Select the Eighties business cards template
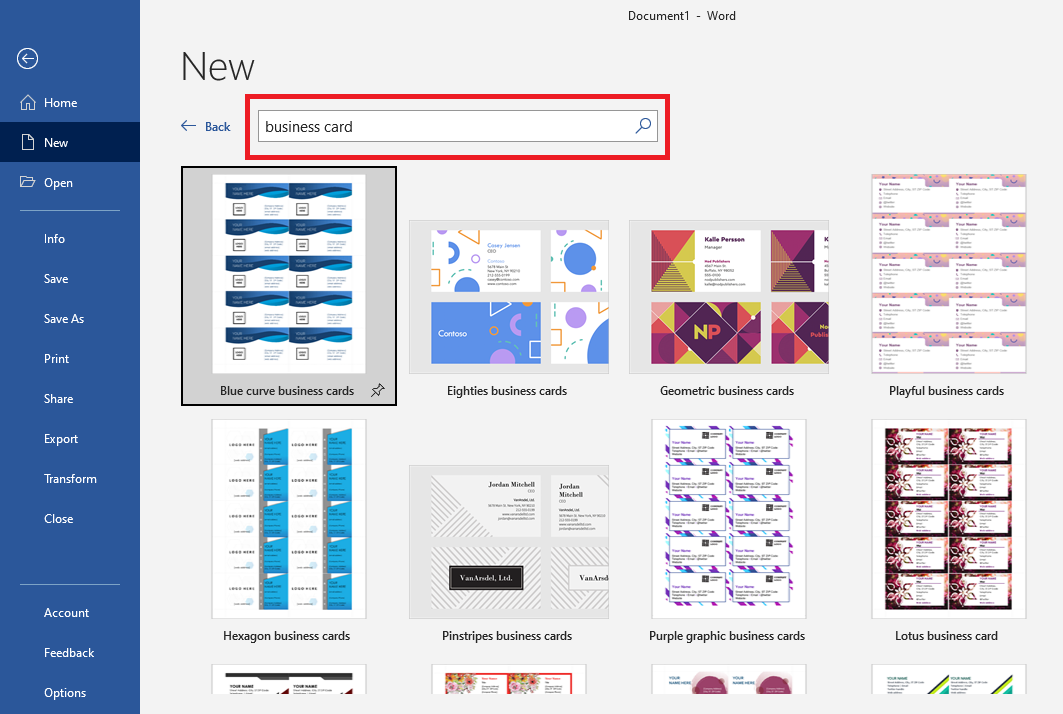Image resolution: width=1063 pixels, height=714 pixels. pyautogui.click(x=508, y=298)
